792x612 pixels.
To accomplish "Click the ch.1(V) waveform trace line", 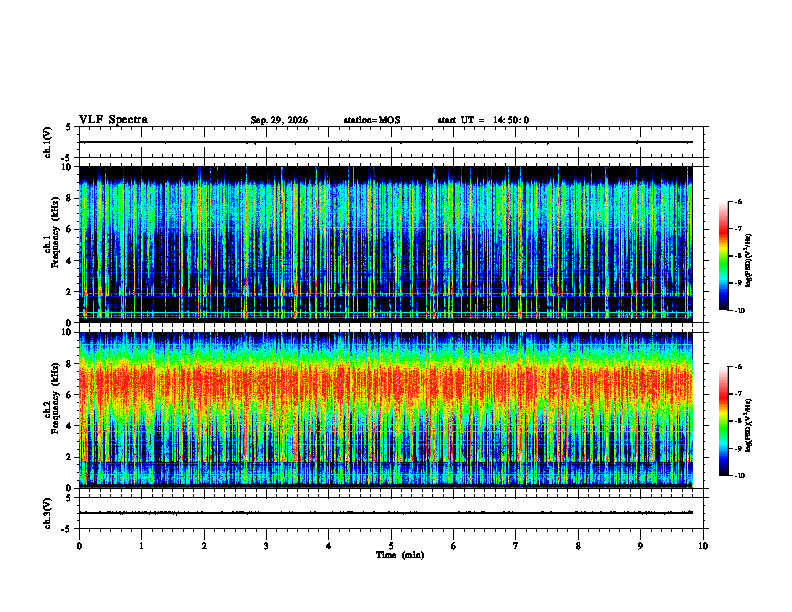I will [x=385, y=142].
